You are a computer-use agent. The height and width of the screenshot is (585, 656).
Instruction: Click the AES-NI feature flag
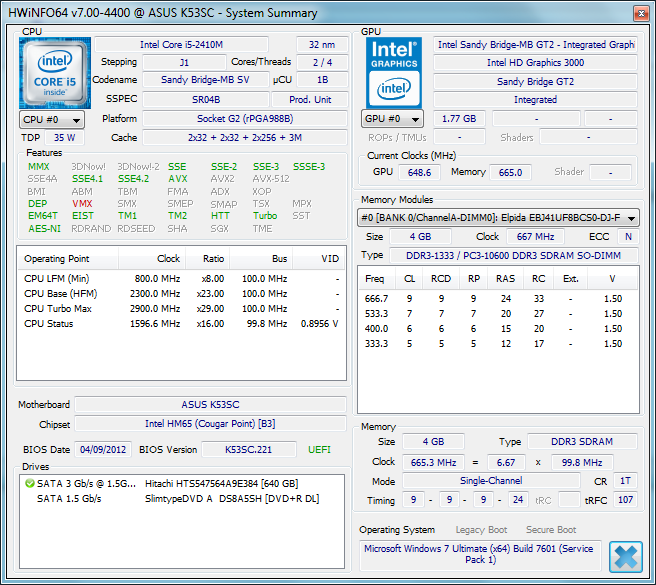click(44, 229)
